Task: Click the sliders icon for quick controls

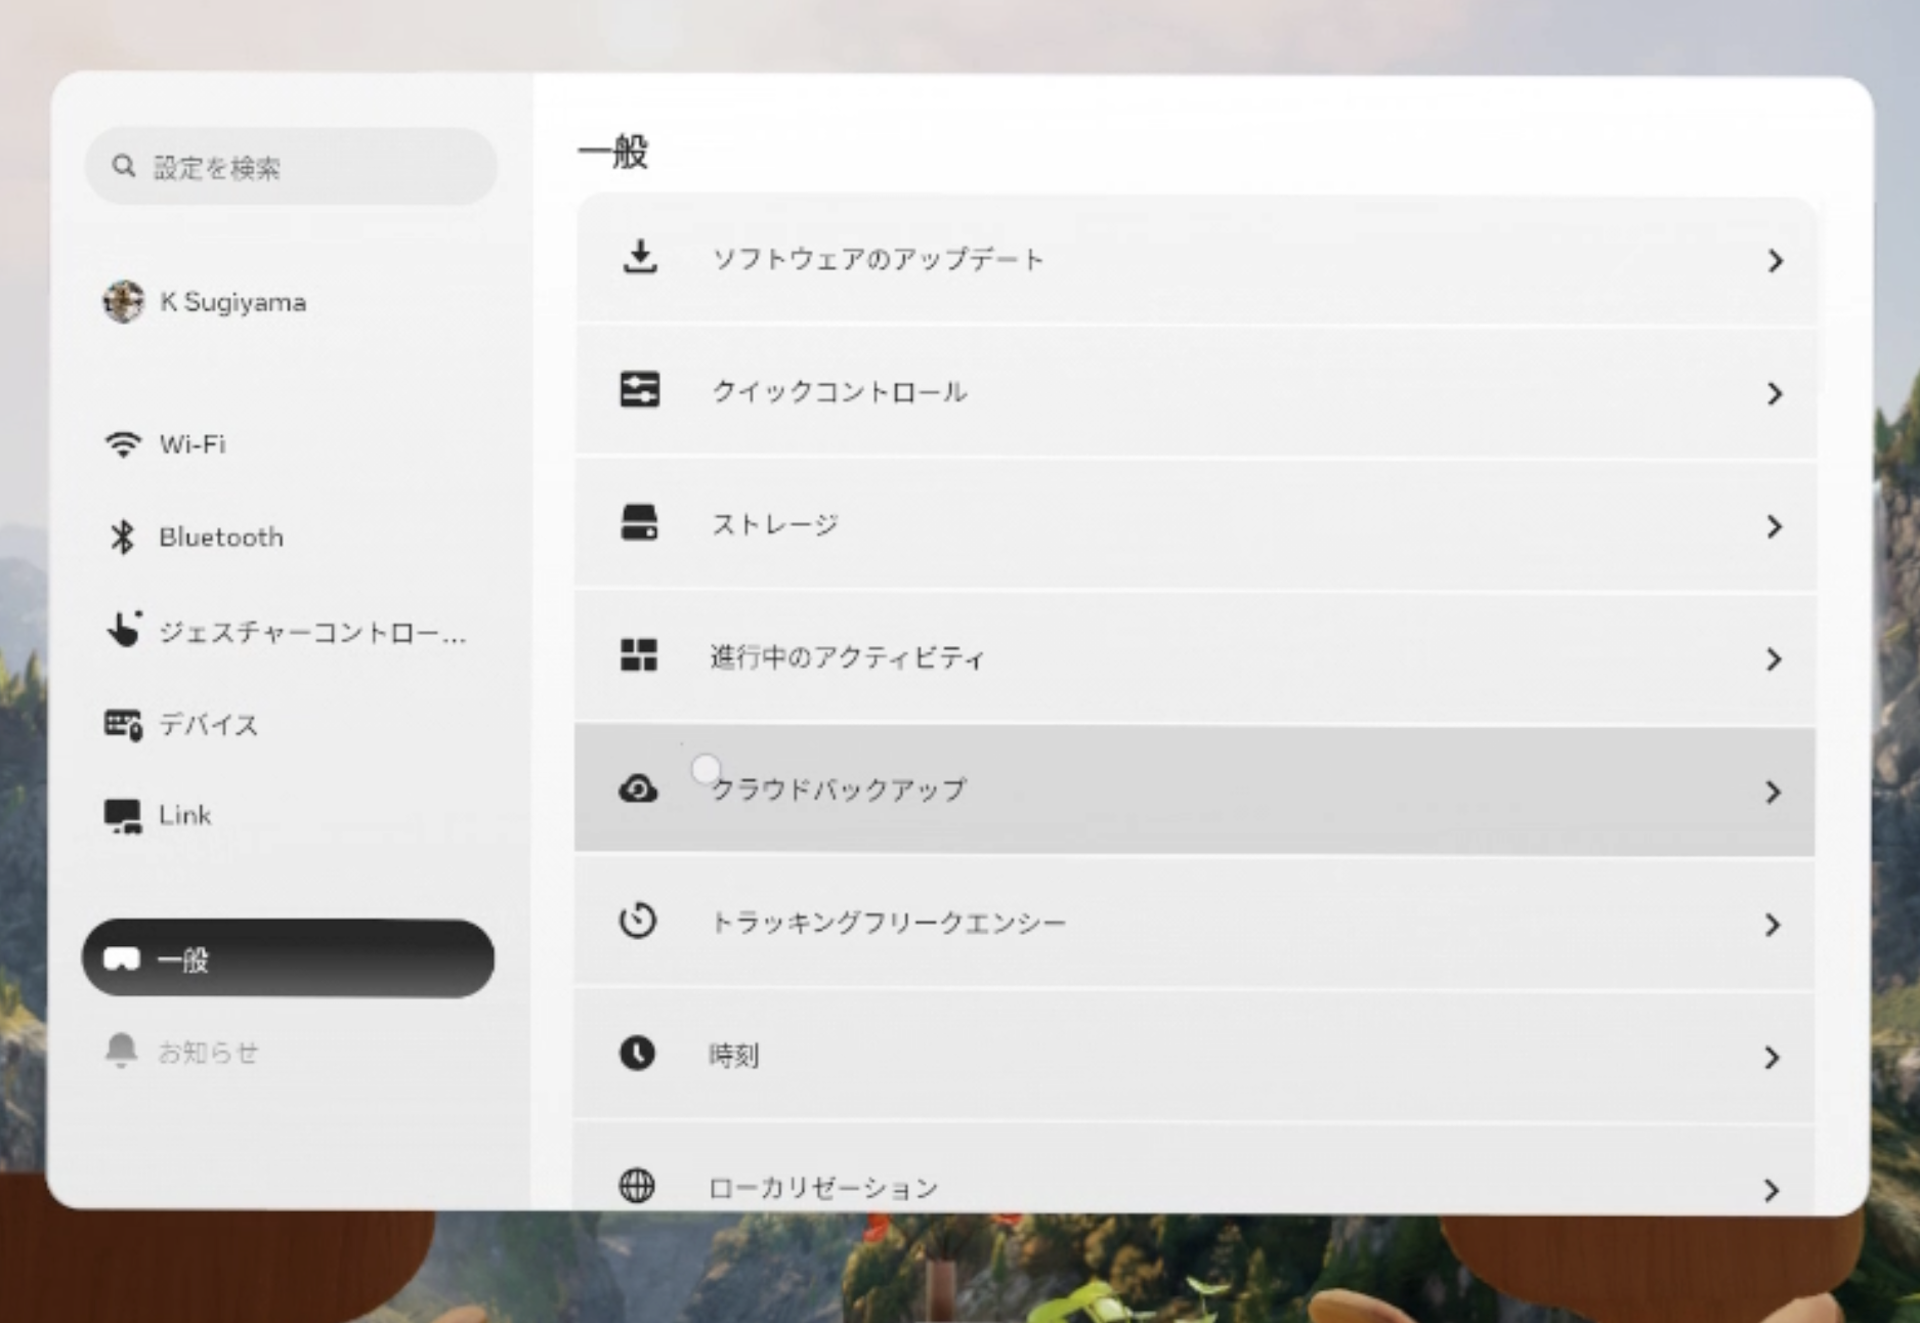Action: click(x=640, y=390)
